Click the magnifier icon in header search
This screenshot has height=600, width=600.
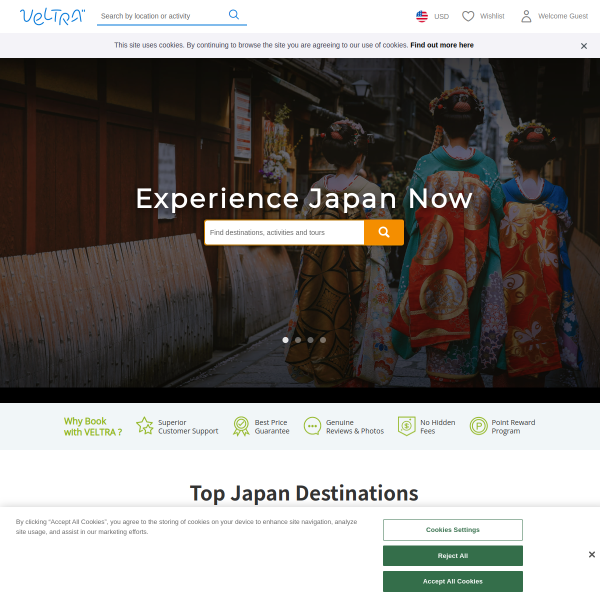pyautogui.click(x=234, y=15)
